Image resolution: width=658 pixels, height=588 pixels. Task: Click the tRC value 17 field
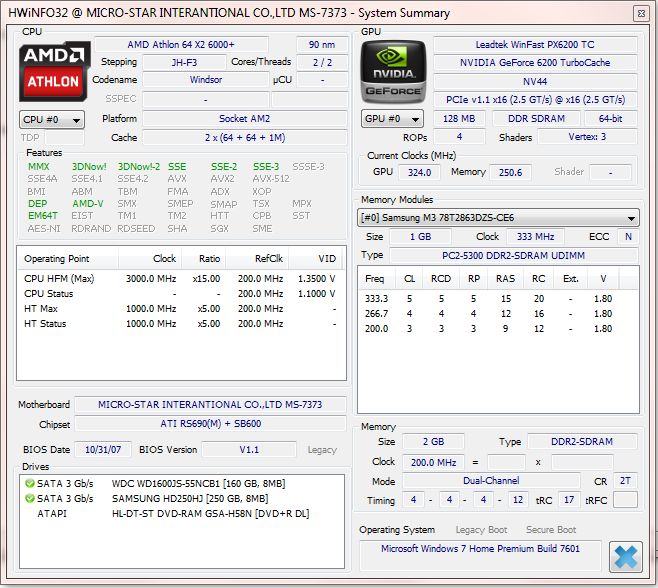coord(569,500)
